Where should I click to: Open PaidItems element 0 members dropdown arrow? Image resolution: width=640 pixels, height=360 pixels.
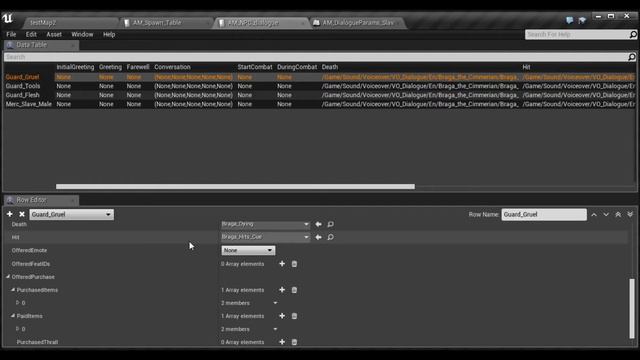[275, 329]
